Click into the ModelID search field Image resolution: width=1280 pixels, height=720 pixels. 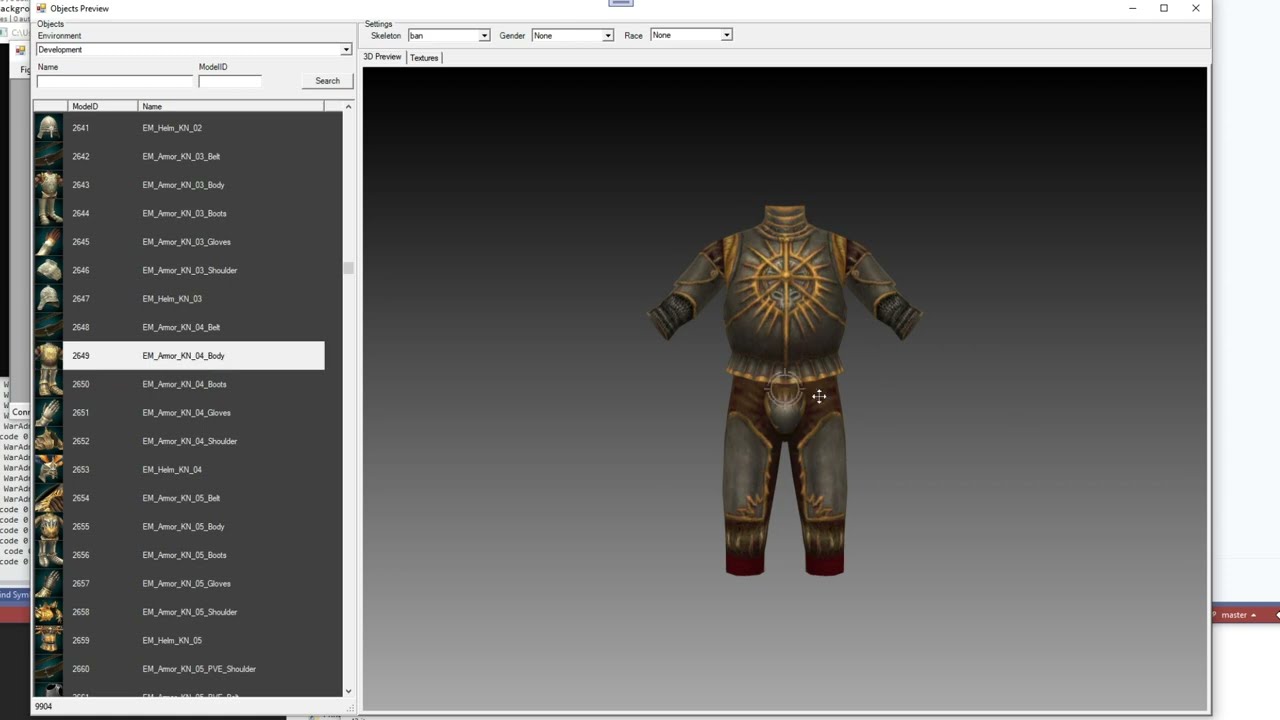click(x=229, y=81)
